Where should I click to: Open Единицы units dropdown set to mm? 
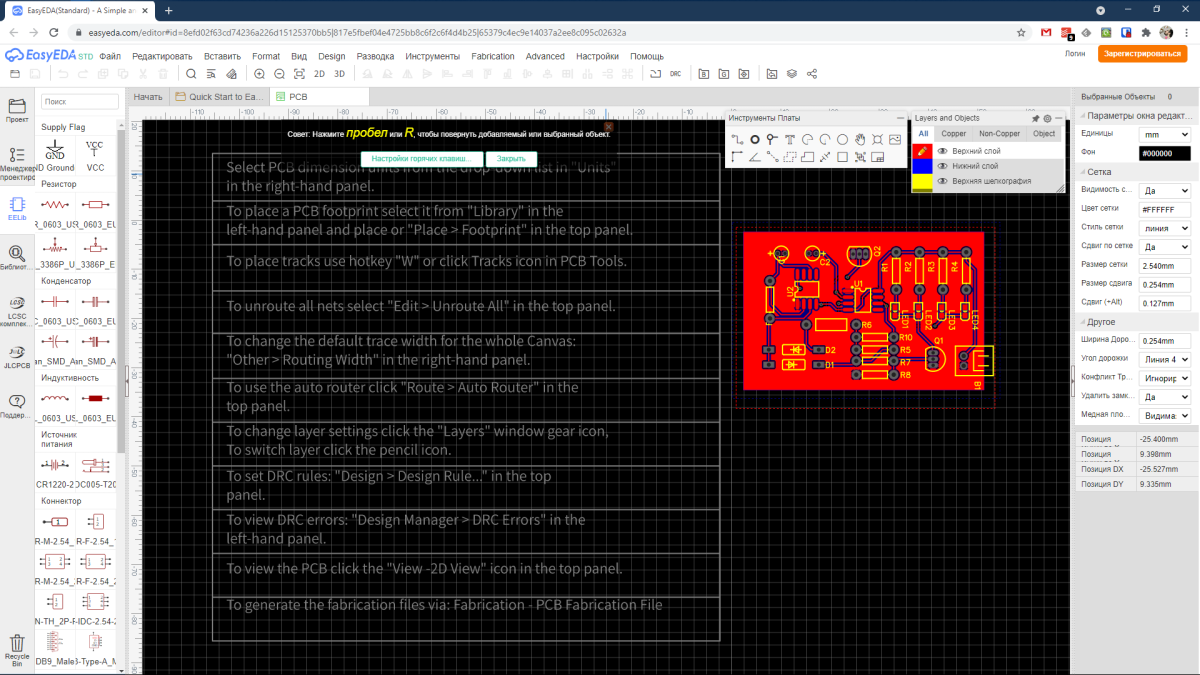pyautogui.click(x=1165, y=134)
